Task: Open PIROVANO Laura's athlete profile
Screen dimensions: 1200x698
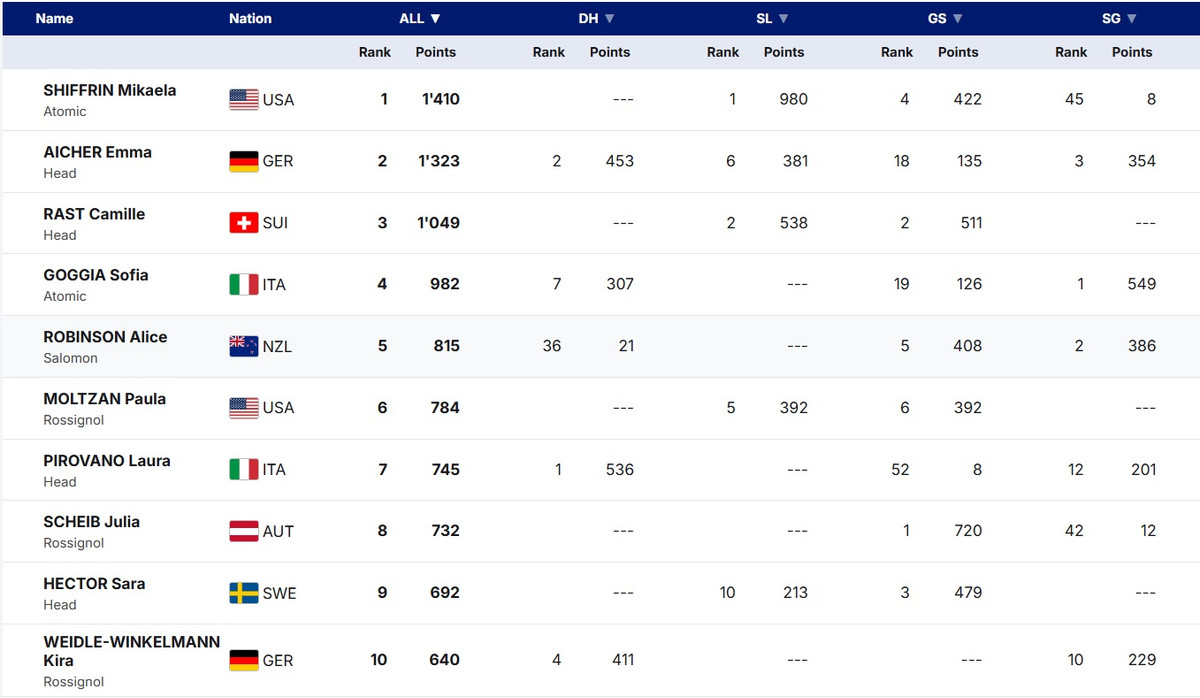Action: pyautogui.click(x=107, y=461)
